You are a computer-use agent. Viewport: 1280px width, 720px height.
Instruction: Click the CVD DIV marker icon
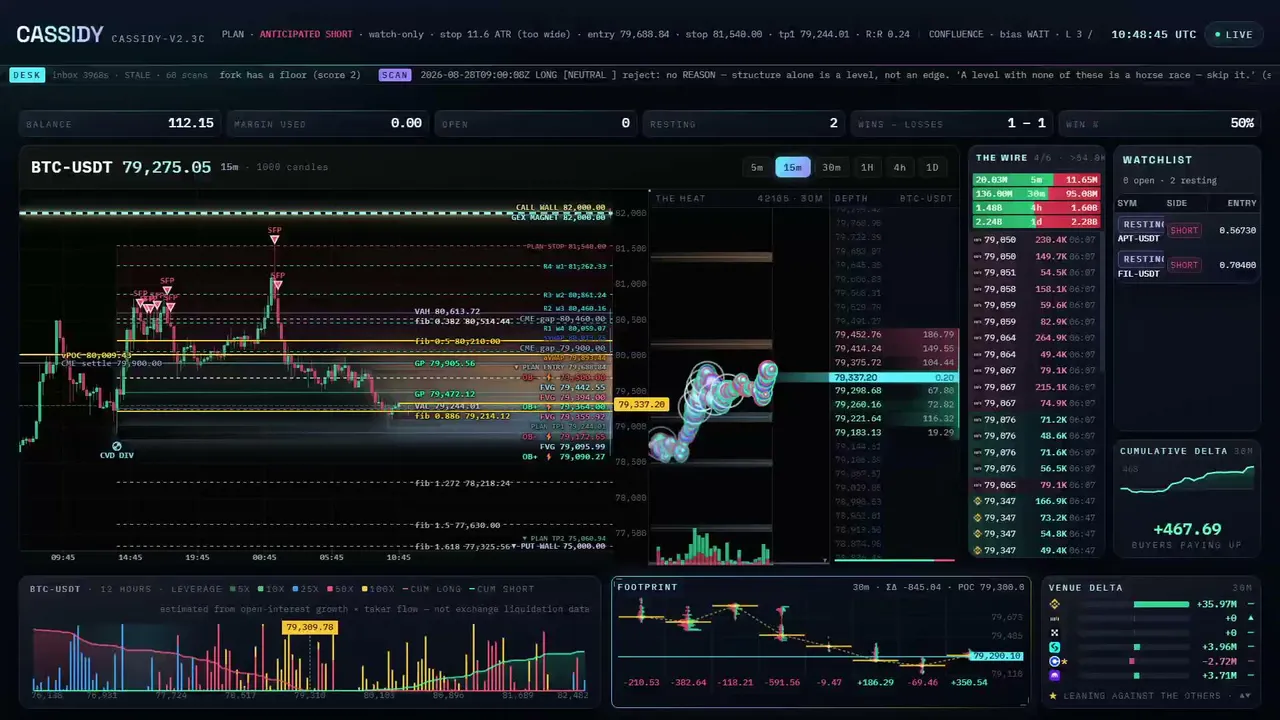[117, 446]
